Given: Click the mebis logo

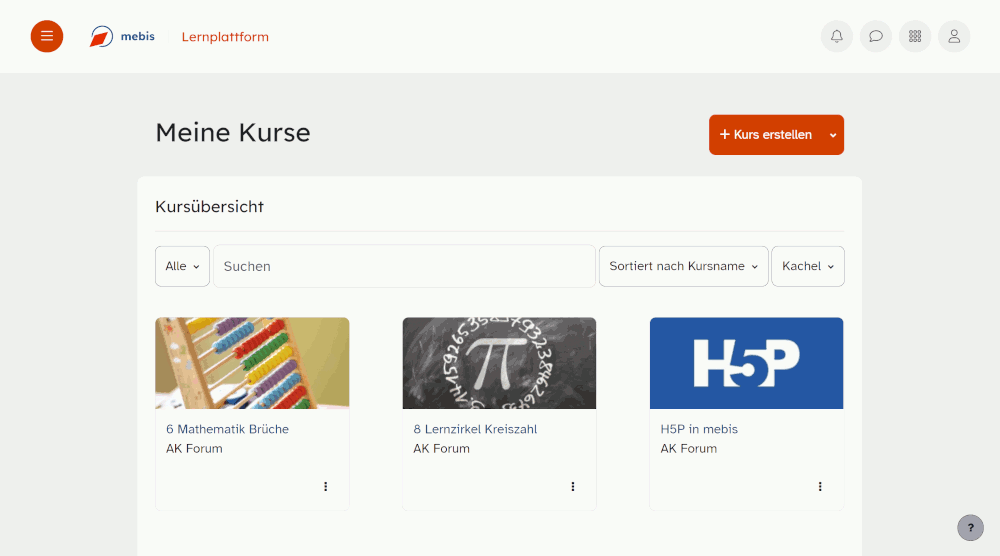Looking at the screenshot, I should point(122,36).
